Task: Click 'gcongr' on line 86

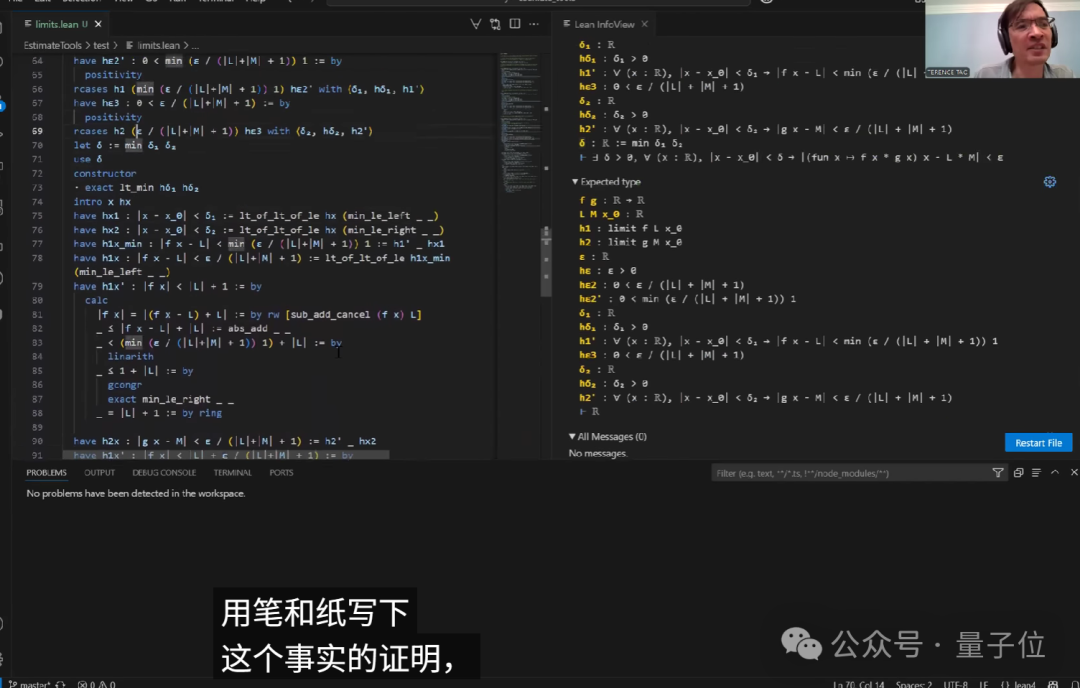Action: pos(125,385)
